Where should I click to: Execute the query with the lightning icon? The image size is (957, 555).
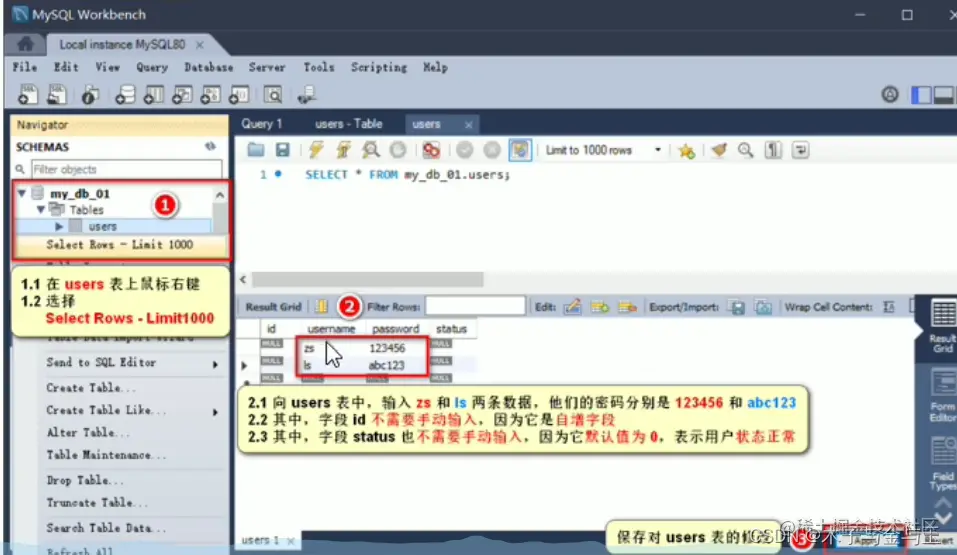(316, 150)
